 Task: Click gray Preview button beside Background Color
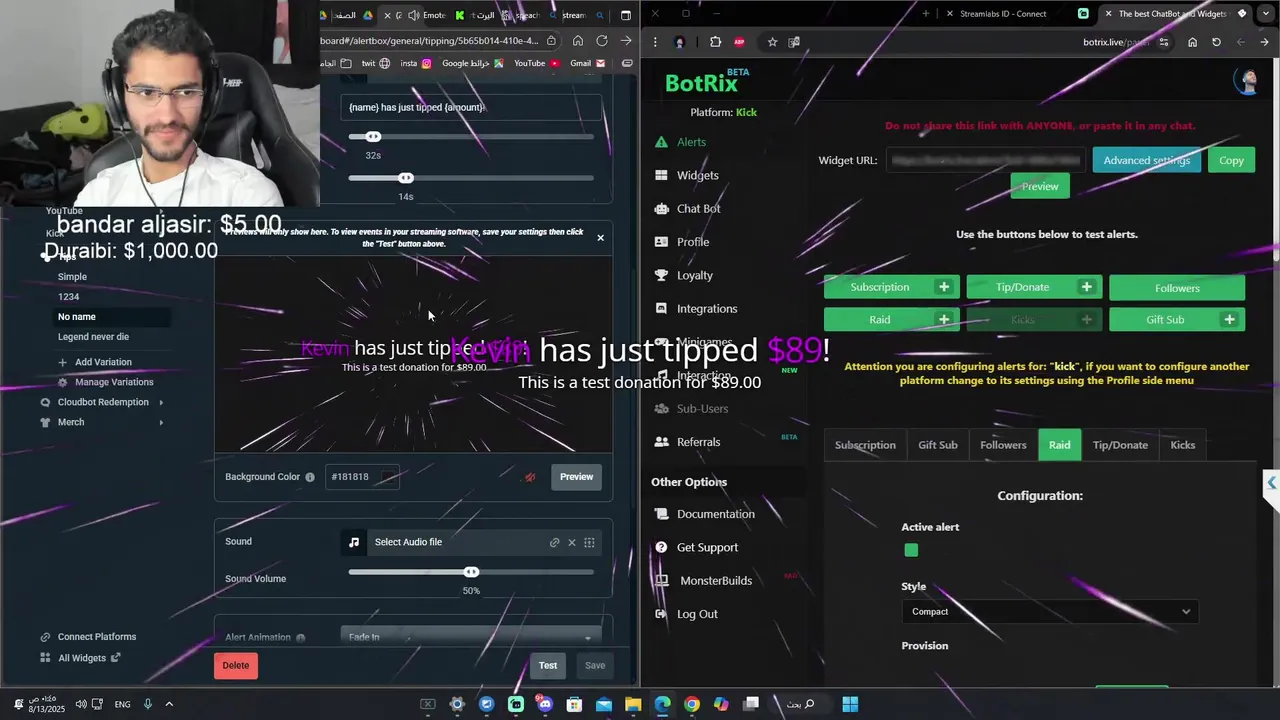pos(576,477)
